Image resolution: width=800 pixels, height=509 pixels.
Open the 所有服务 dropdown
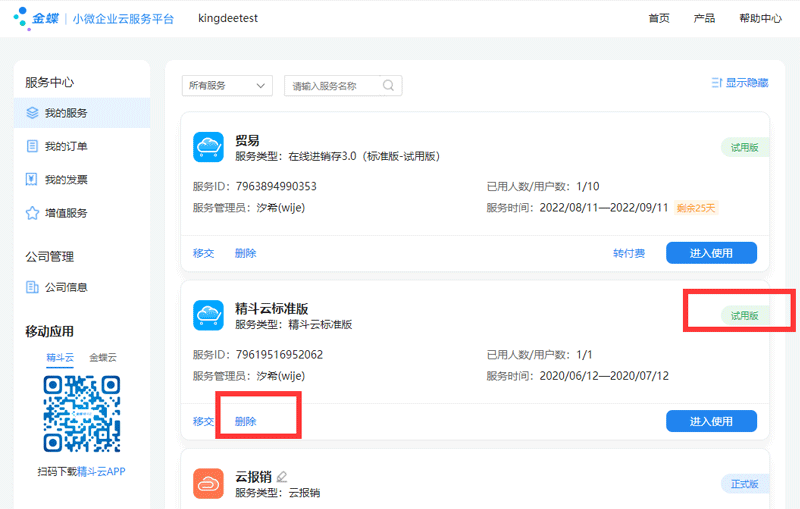(227, 85)
